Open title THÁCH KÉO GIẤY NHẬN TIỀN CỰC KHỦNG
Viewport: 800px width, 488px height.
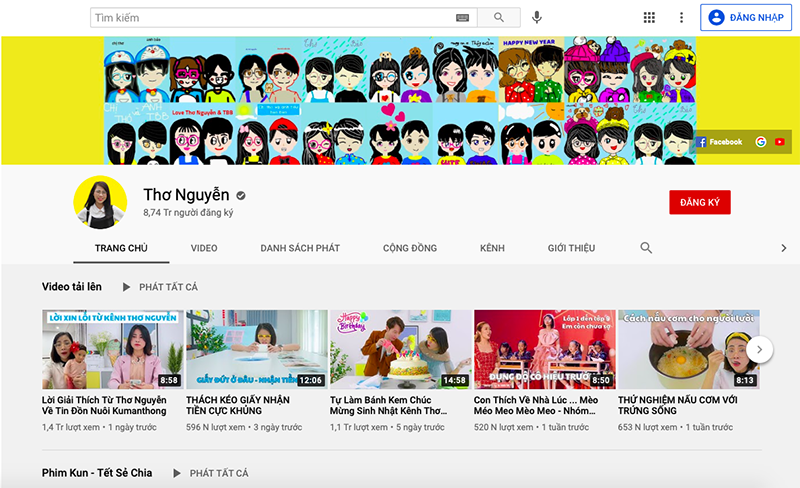pos(238,405)
